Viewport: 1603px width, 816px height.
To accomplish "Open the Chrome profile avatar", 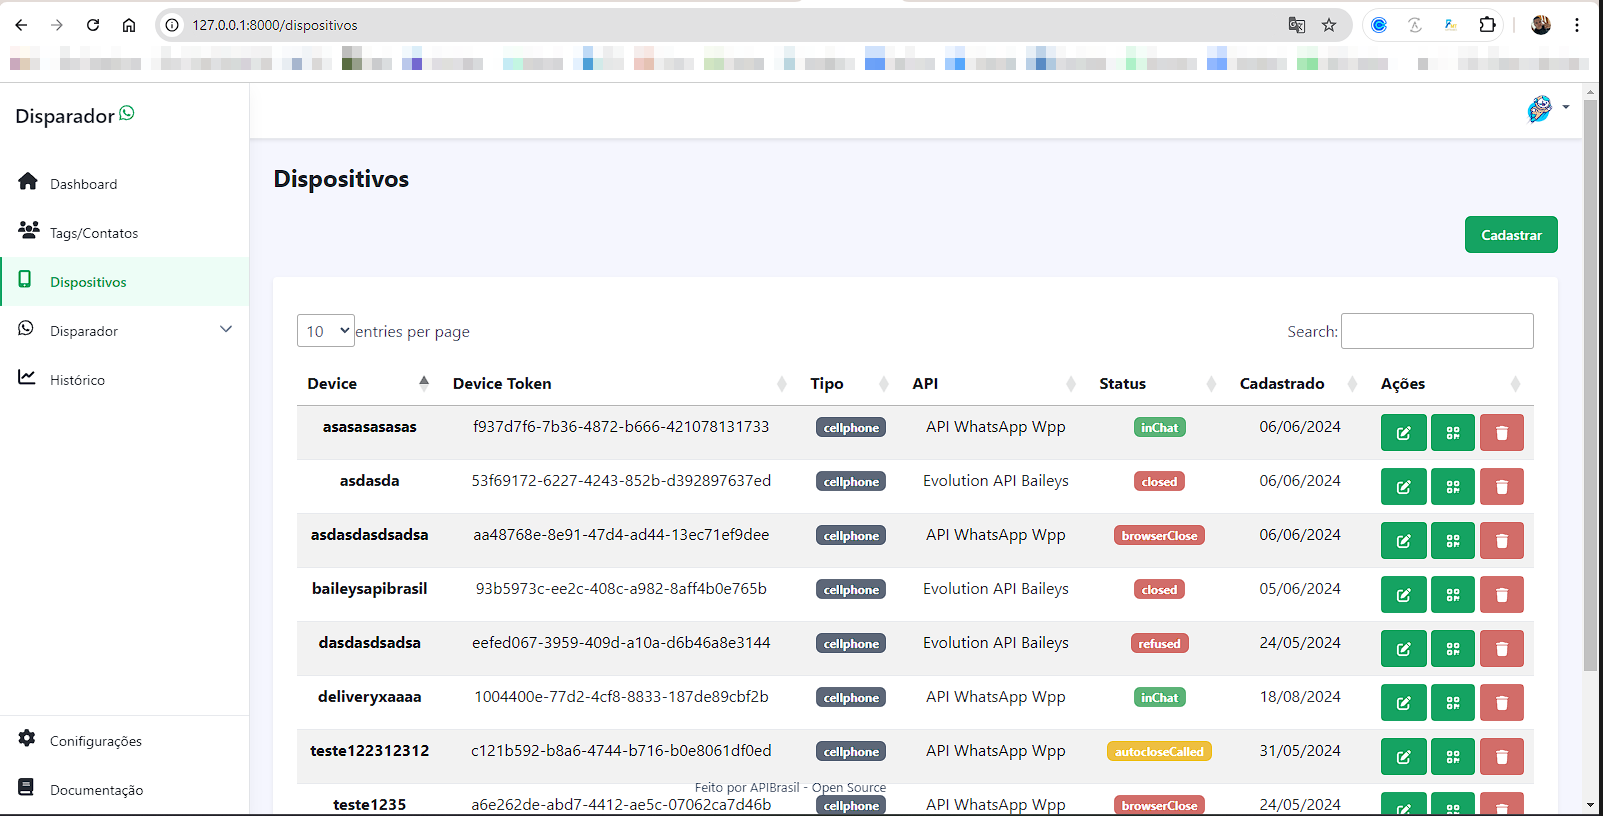I will tap(1541, 25).
